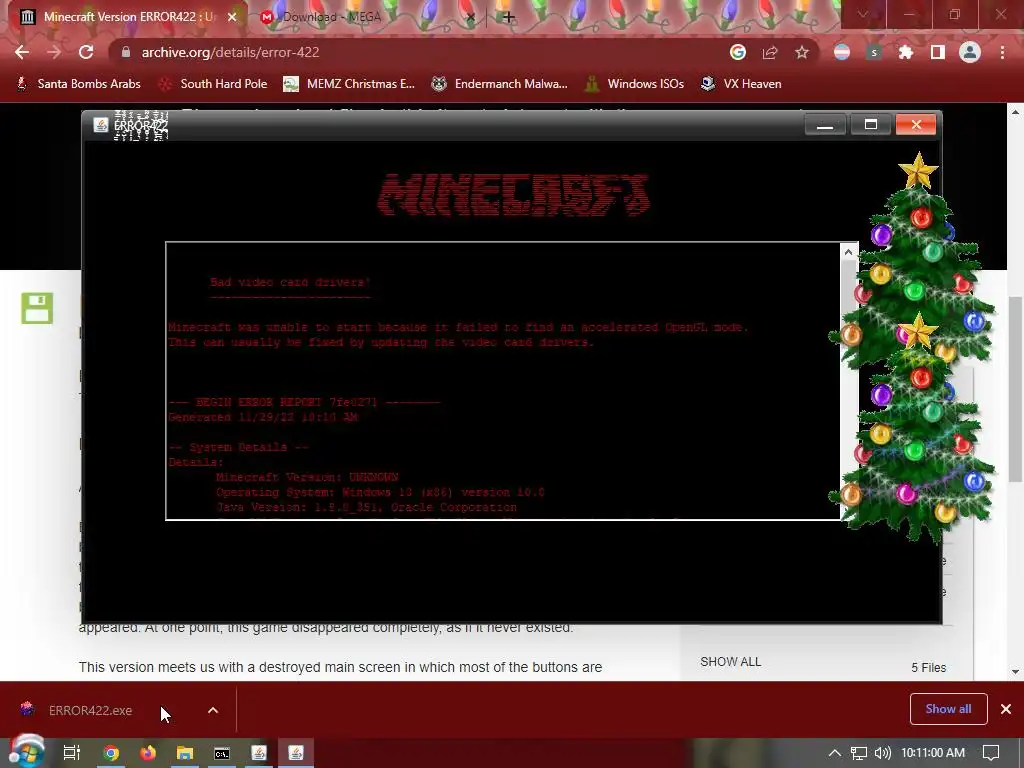Click Show all downloads button
Image resolution: width=1024 pixels, height=768 pixels.
[948, 709]
